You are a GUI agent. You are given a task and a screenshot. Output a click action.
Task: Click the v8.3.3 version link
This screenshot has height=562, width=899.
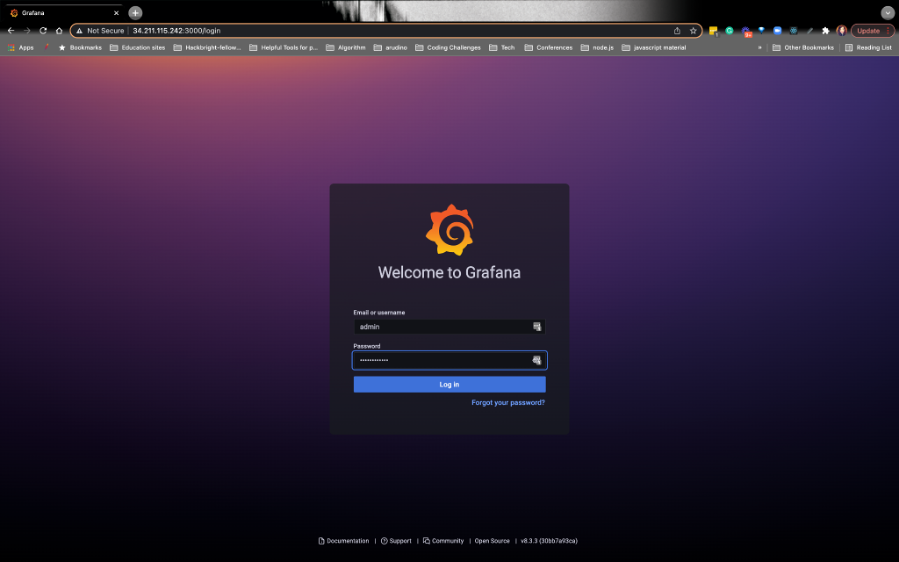[x=549, y=541]
